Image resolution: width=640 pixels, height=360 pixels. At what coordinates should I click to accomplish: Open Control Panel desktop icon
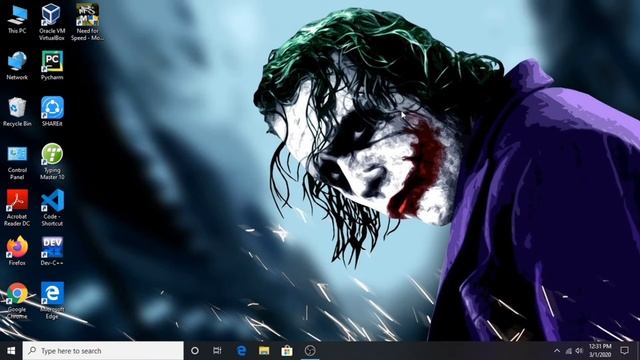coord(17,162)
